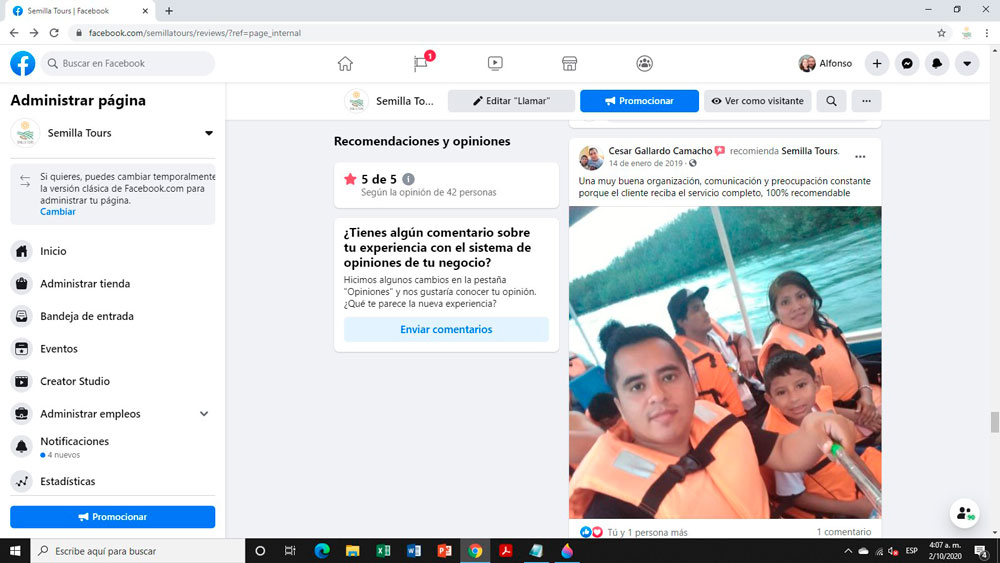Open Pages flag icon with notification
This screenshot has width=1000, height=563.
(x=421, y=63)
